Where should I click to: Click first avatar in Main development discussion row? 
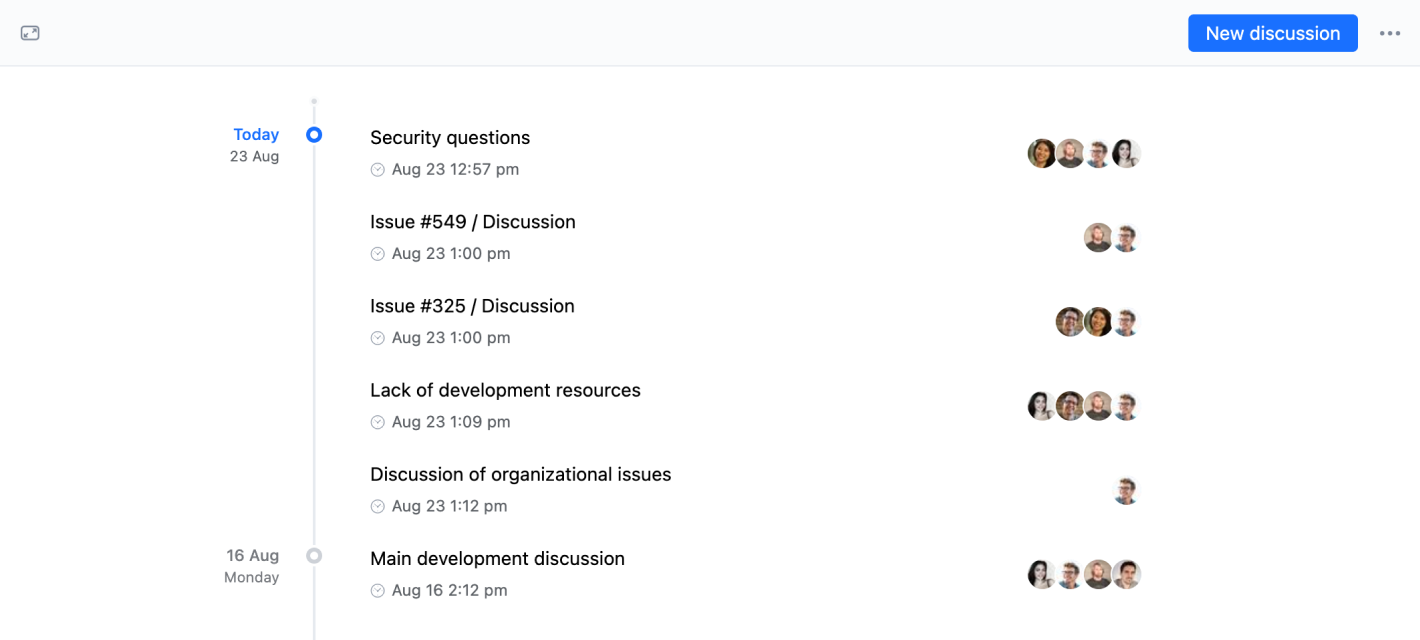tap(1042, 574)
